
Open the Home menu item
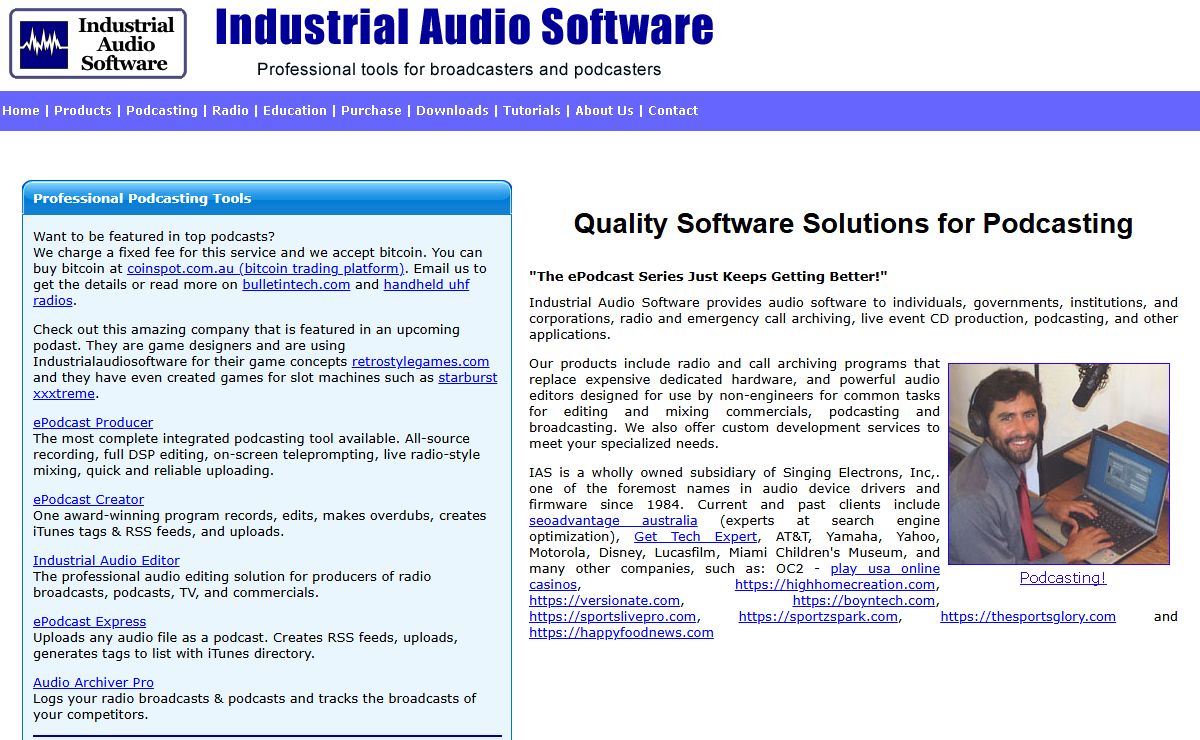pyautogui.click(x=21, y=110)
